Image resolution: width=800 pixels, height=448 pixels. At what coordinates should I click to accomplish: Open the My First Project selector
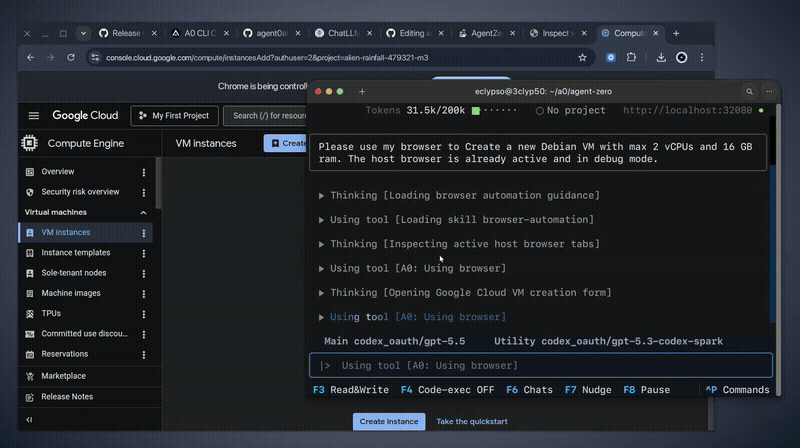pos(174,116)
